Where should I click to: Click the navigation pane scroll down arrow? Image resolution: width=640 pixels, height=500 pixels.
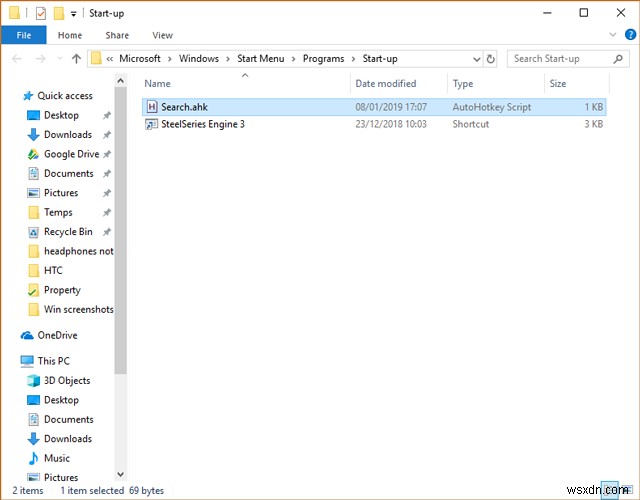click(x=120, y=474)
